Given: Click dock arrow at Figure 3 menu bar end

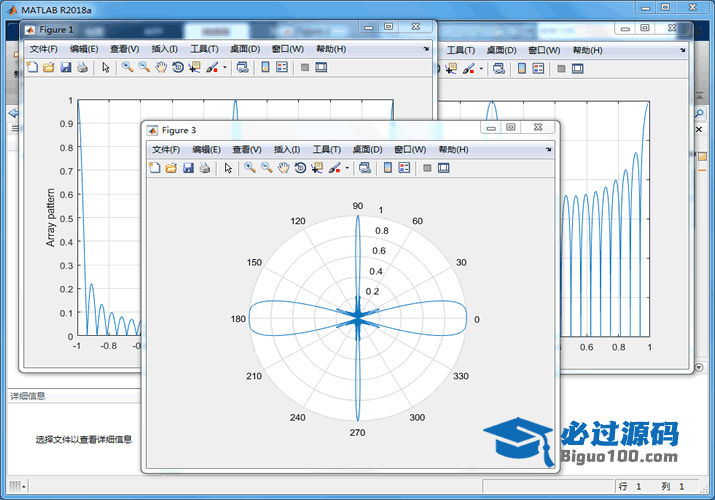Looking at the screenshot, I should click(548, 149).
